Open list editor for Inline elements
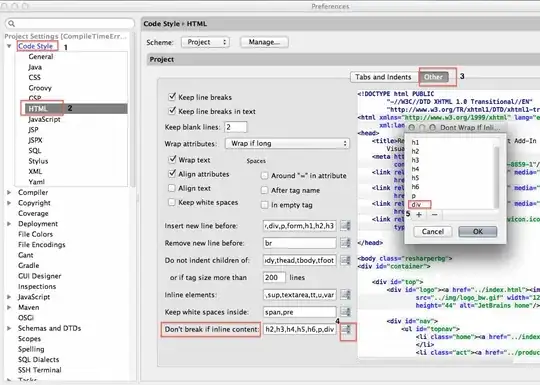 click(345, 295)
